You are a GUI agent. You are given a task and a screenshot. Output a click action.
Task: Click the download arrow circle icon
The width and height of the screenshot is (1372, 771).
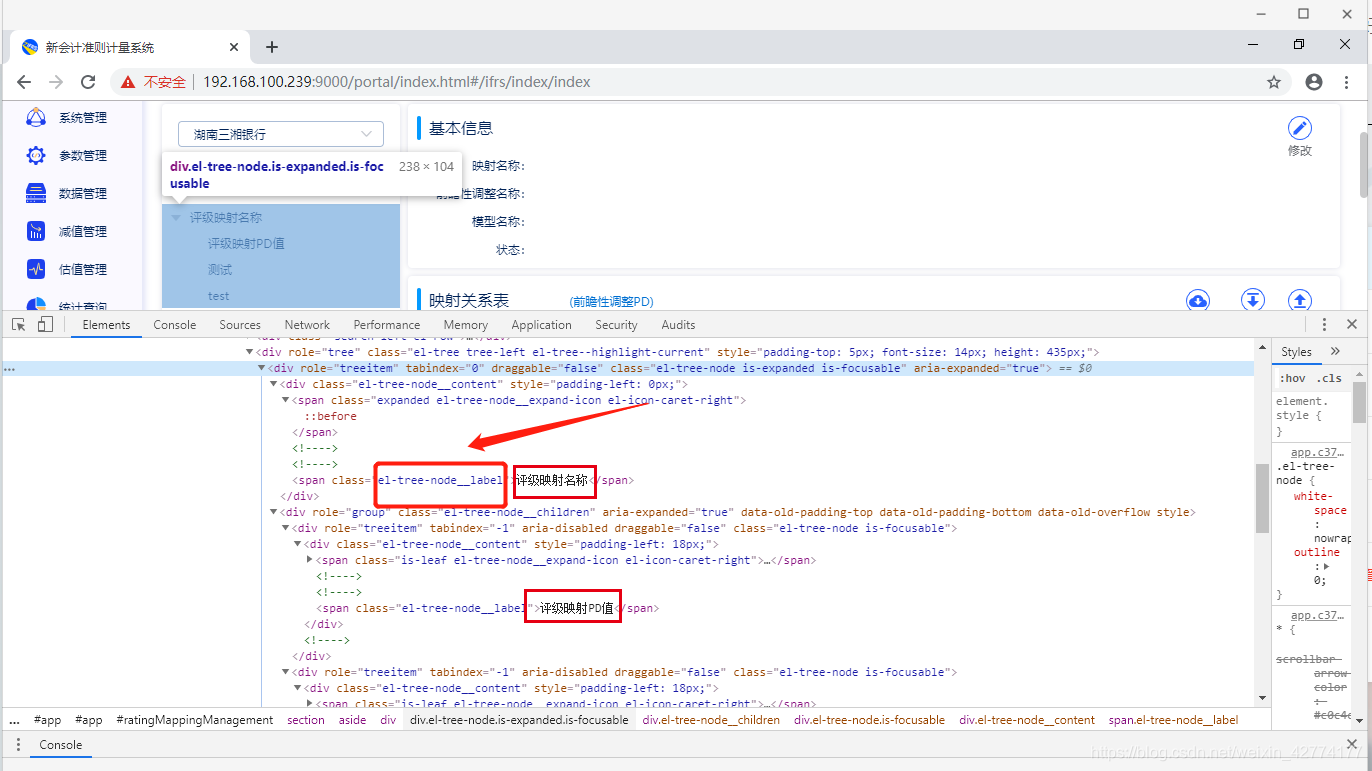click(1253, 300)
